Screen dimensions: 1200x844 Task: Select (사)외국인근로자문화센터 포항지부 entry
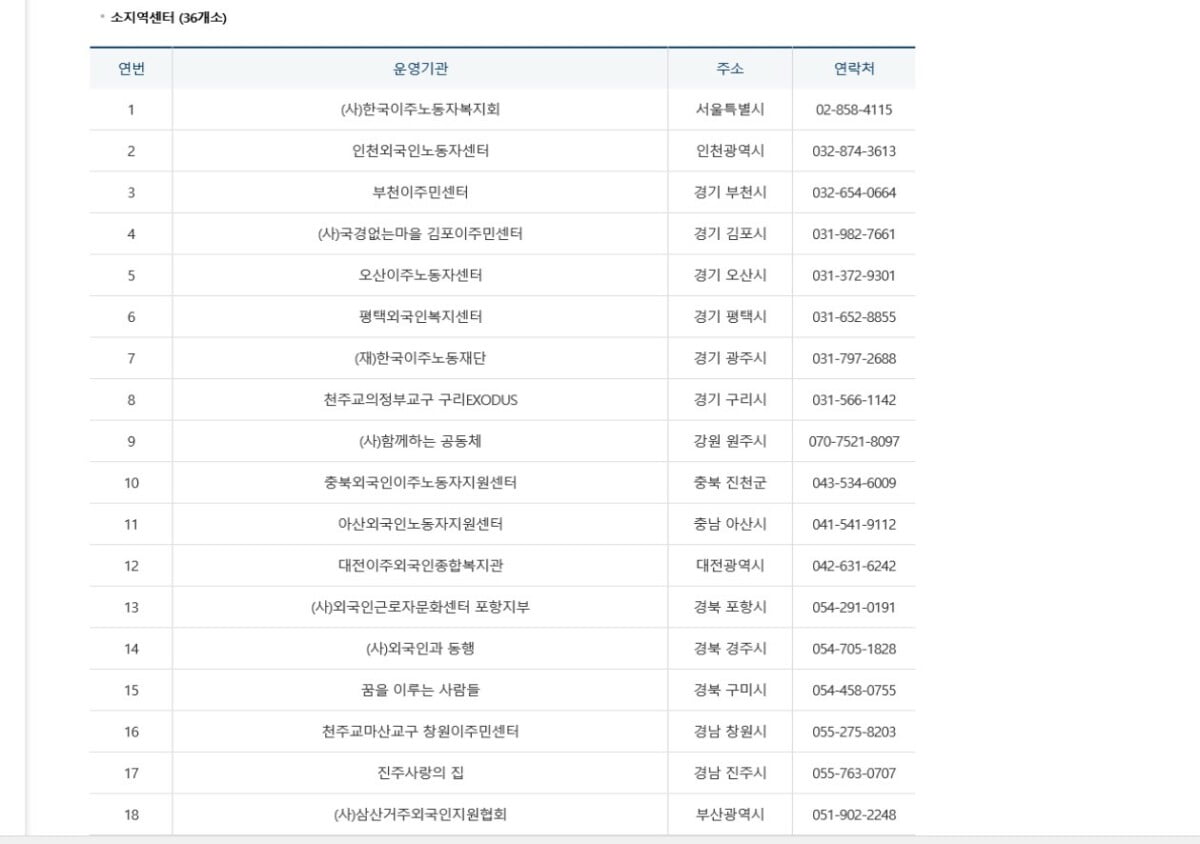coord(420,607)
